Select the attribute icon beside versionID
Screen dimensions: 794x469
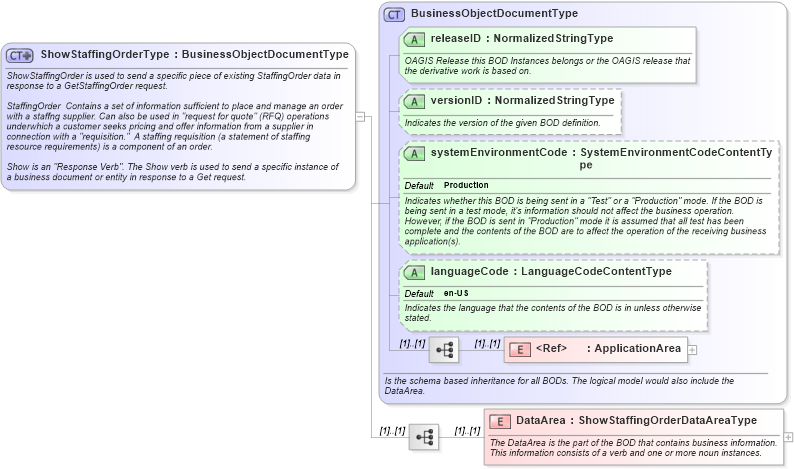[x=414, y=102]
